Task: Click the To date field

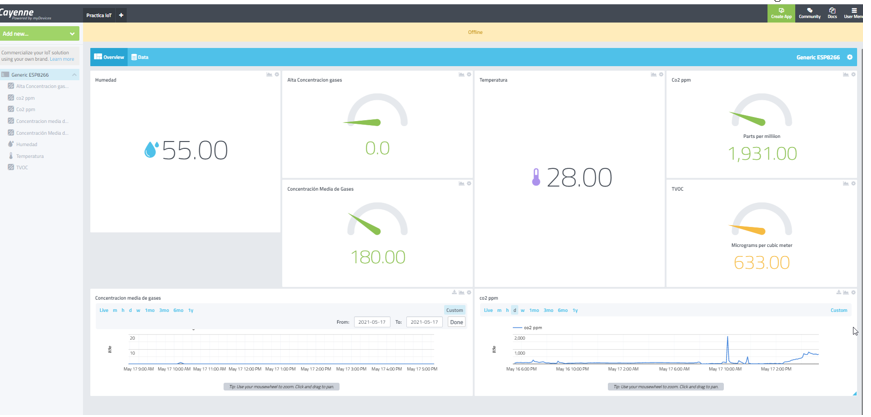Action: 424,322
